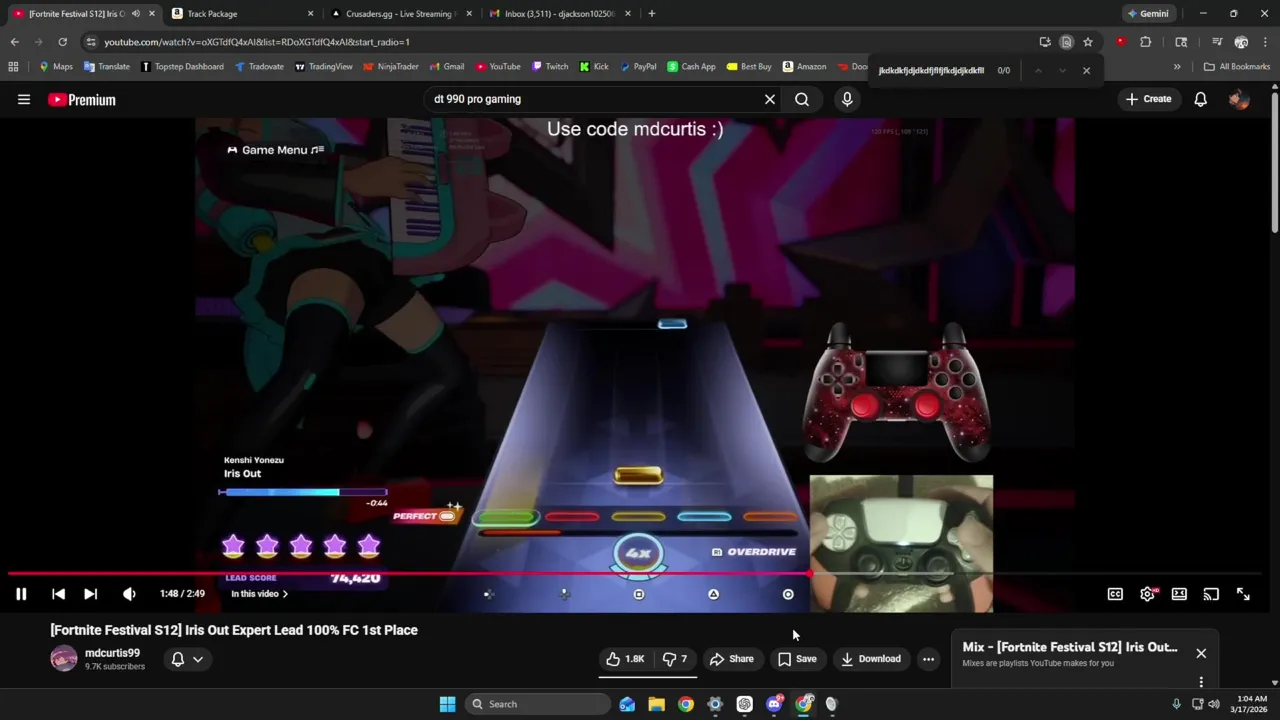Bookmark this page with the star
This screenshot has width=1280, height=720.
1088,42
